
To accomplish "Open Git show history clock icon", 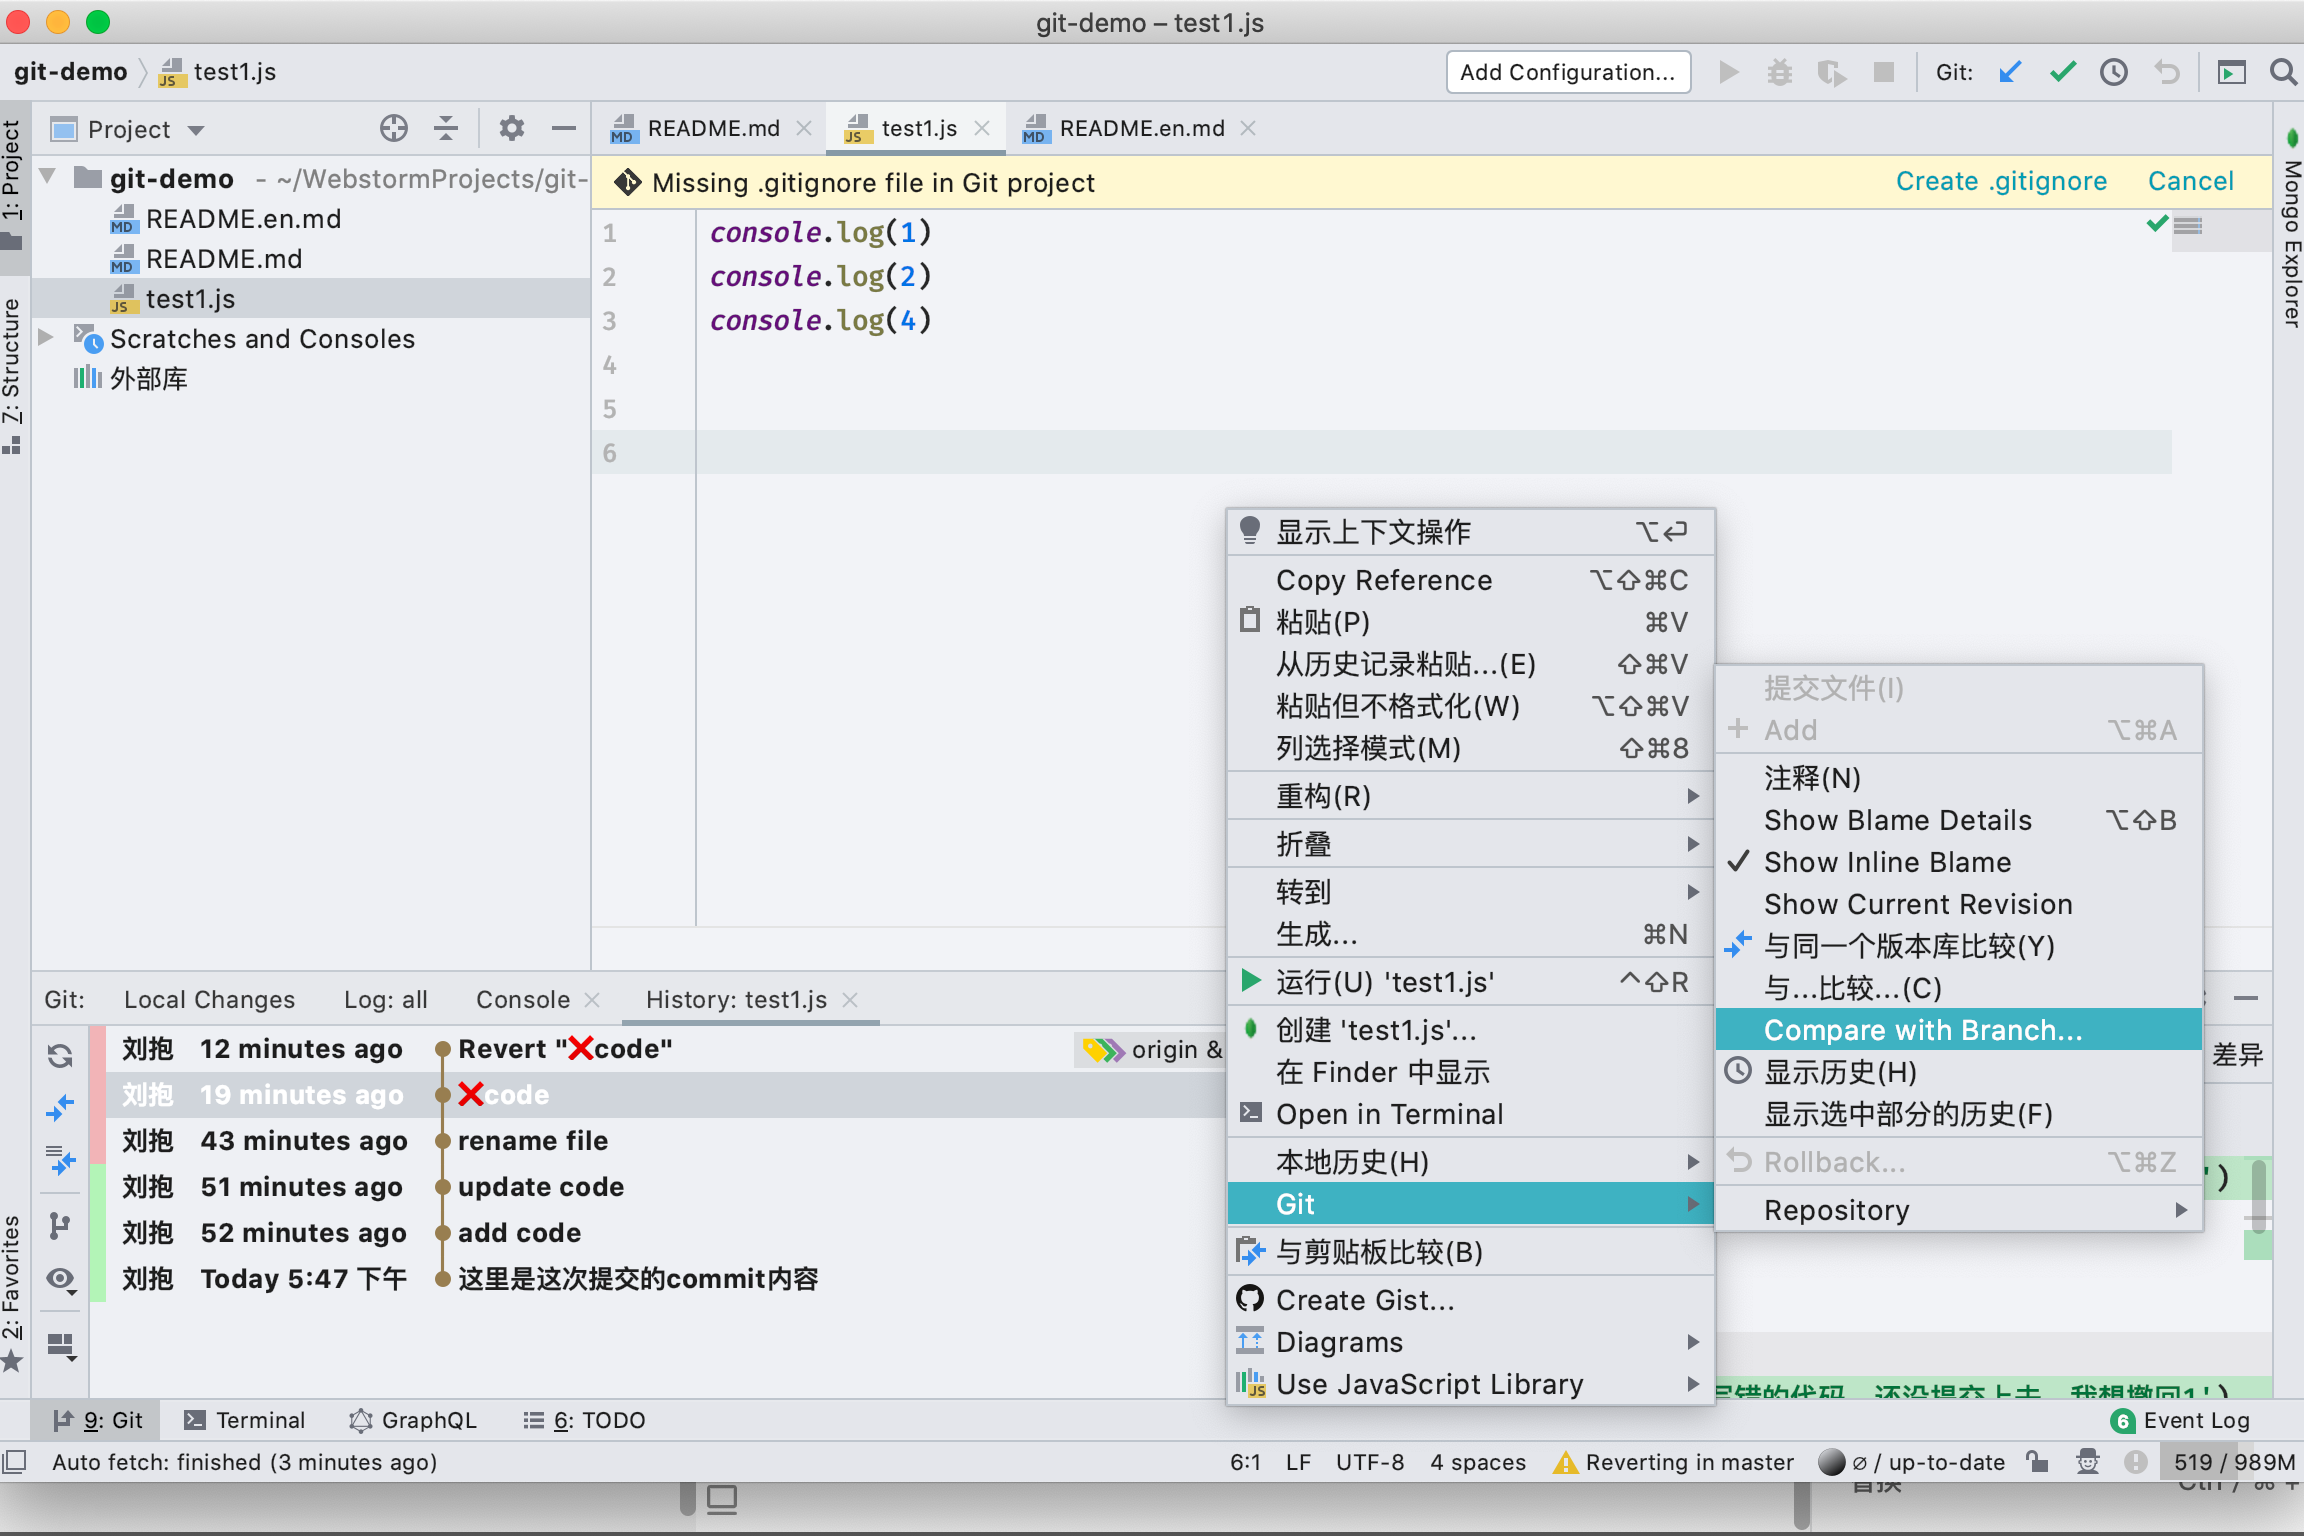I will (x=2114, y=72).
